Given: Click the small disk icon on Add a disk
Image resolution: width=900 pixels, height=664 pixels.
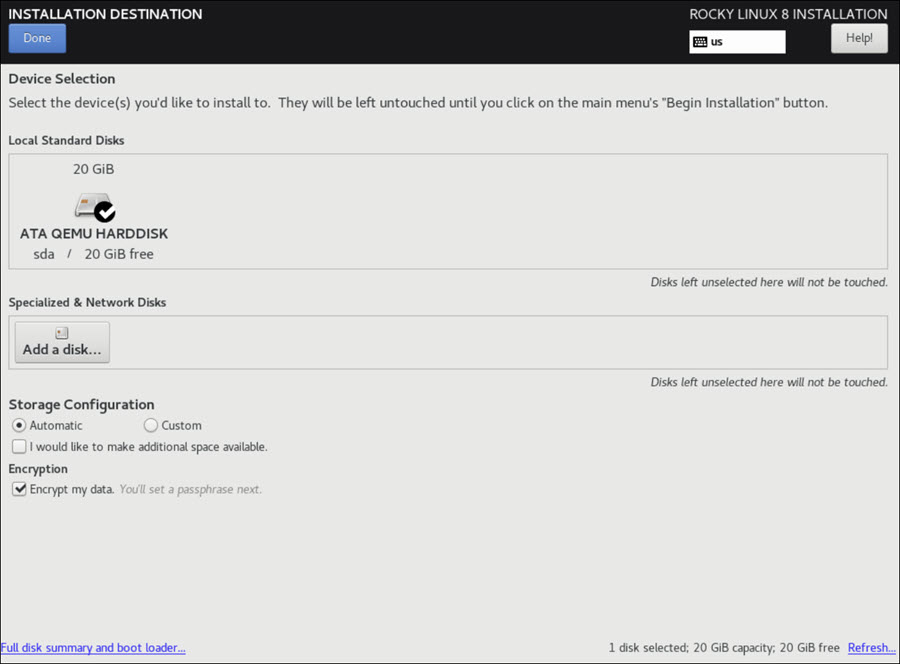Looking at the screenshot, I should [x=61, y=330].
